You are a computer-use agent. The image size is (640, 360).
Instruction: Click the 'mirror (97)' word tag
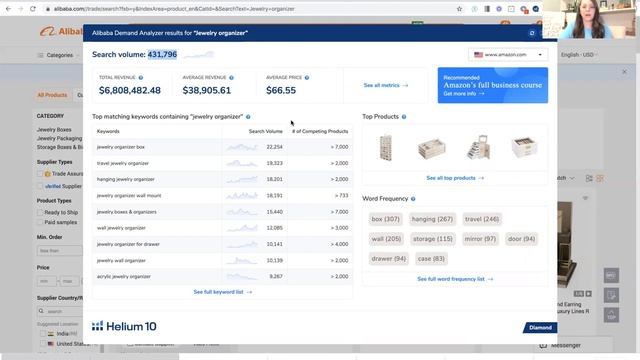click(480, 239)
